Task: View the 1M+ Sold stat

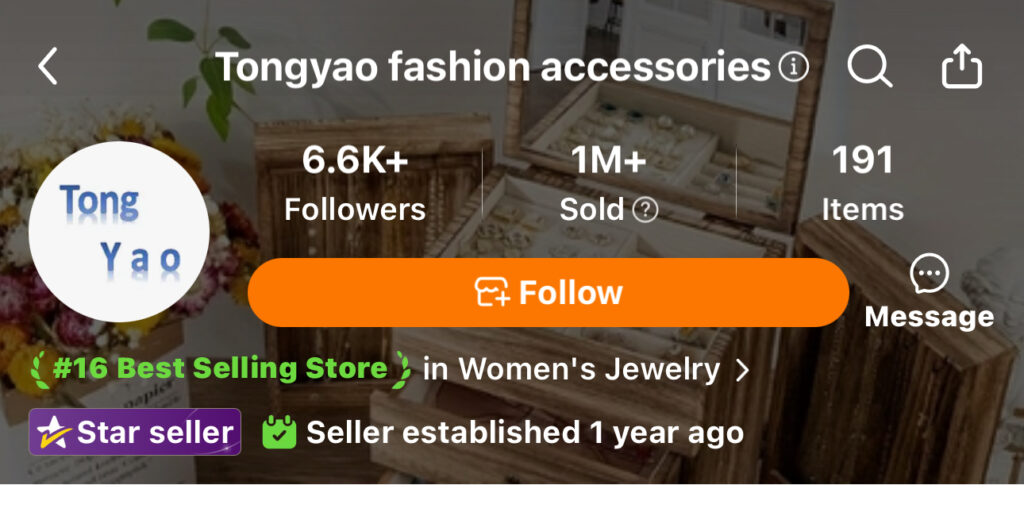Action: point(609,184)
